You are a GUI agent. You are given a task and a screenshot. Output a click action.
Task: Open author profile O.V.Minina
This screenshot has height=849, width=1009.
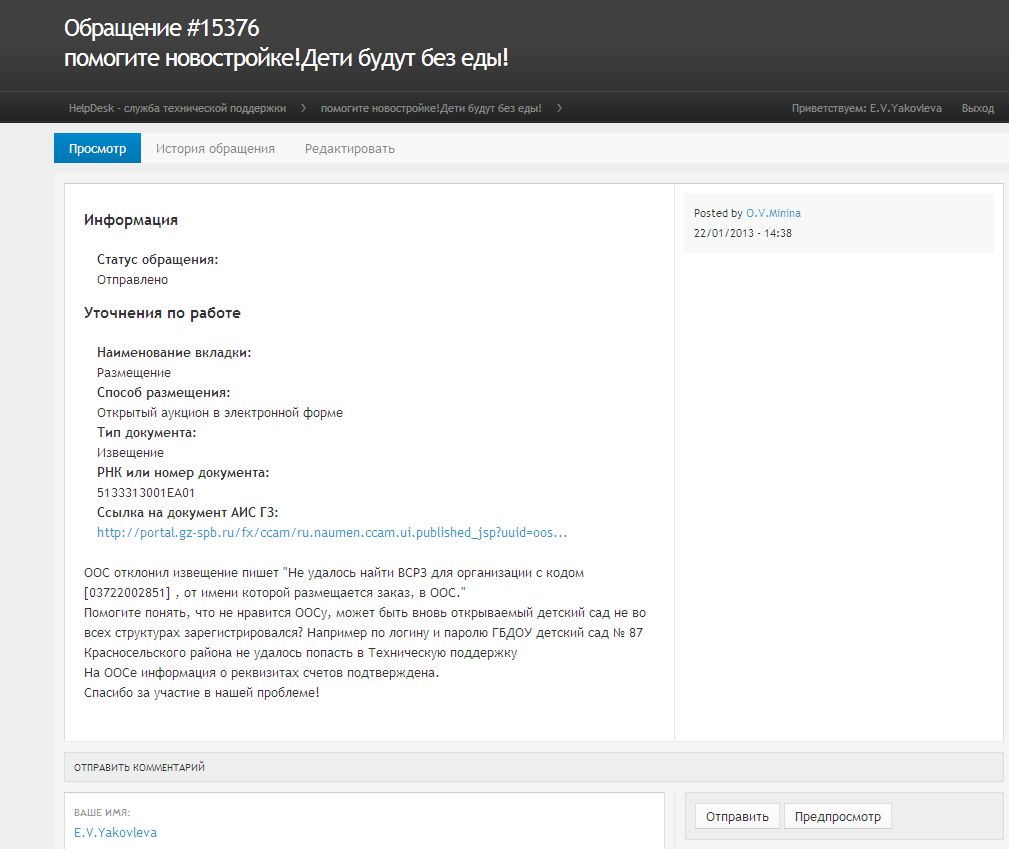click(773, 213)
